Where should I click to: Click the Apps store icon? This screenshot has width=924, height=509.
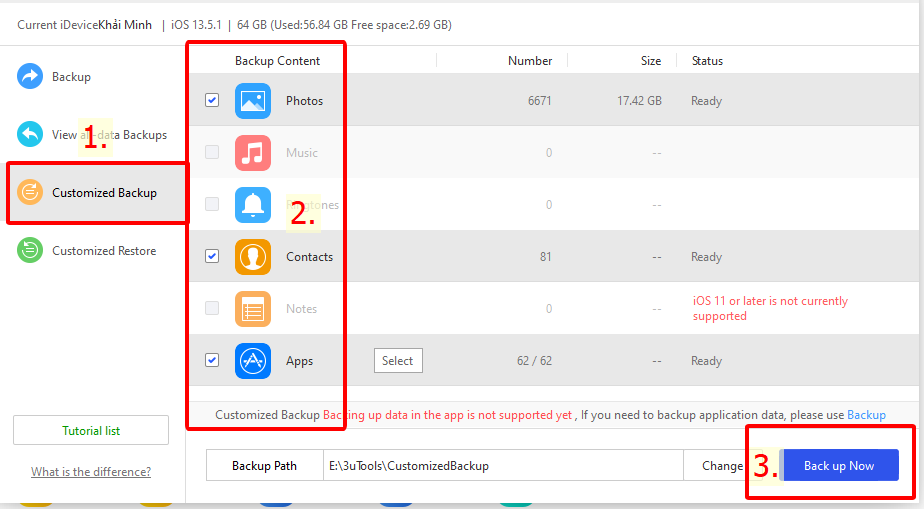253,361
